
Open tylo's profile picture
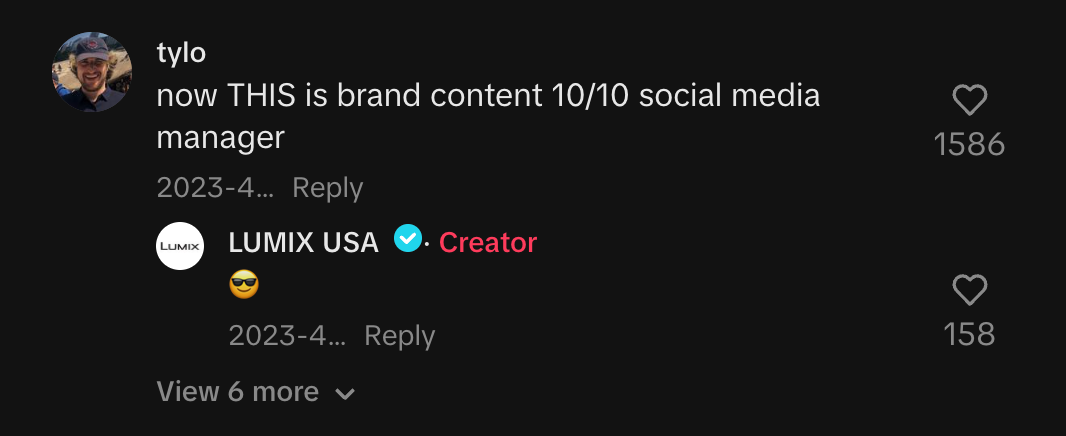pyautogui.click(x=92, y=72)
